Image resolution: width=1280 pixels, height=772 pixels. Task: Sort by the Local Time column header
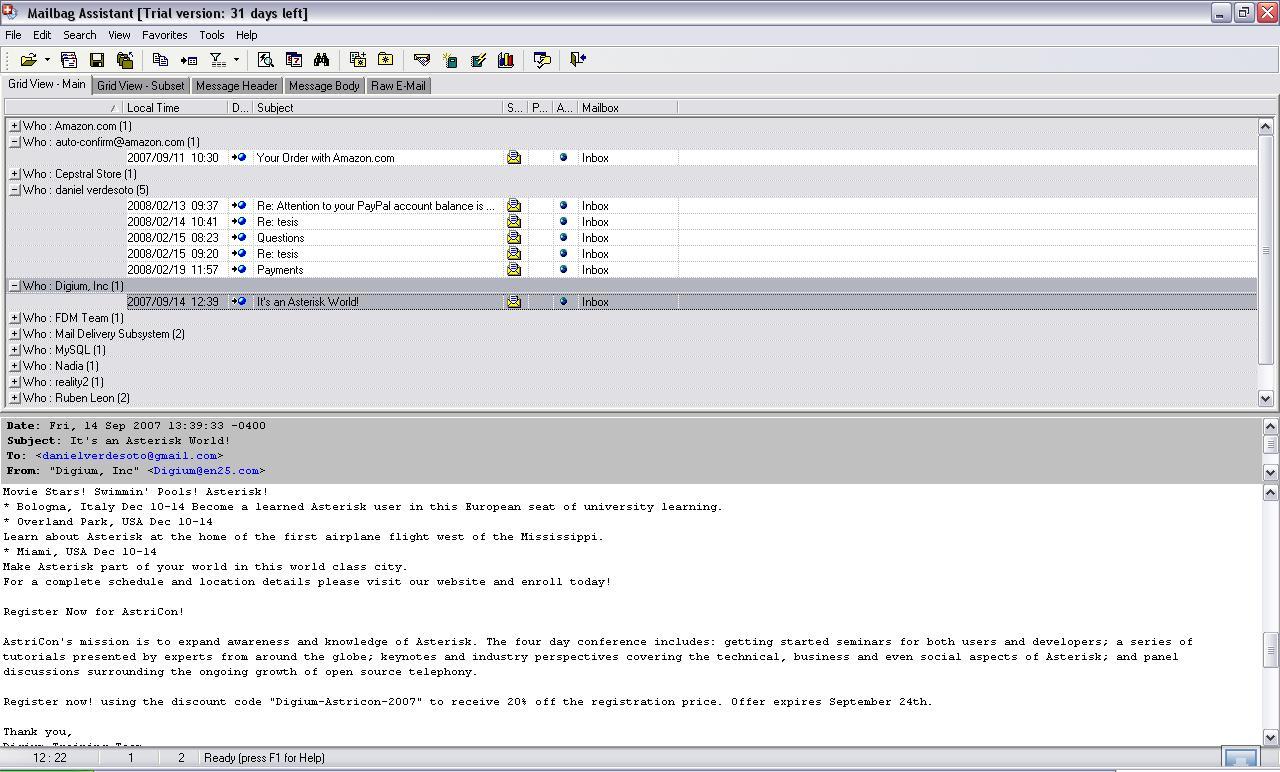click(x=176, y=108)
